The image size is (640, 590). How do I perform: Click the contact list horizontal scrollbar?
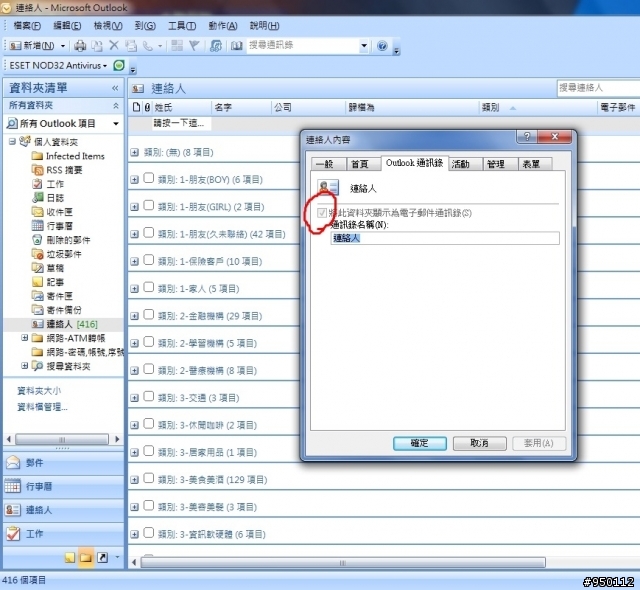[343, 563]
